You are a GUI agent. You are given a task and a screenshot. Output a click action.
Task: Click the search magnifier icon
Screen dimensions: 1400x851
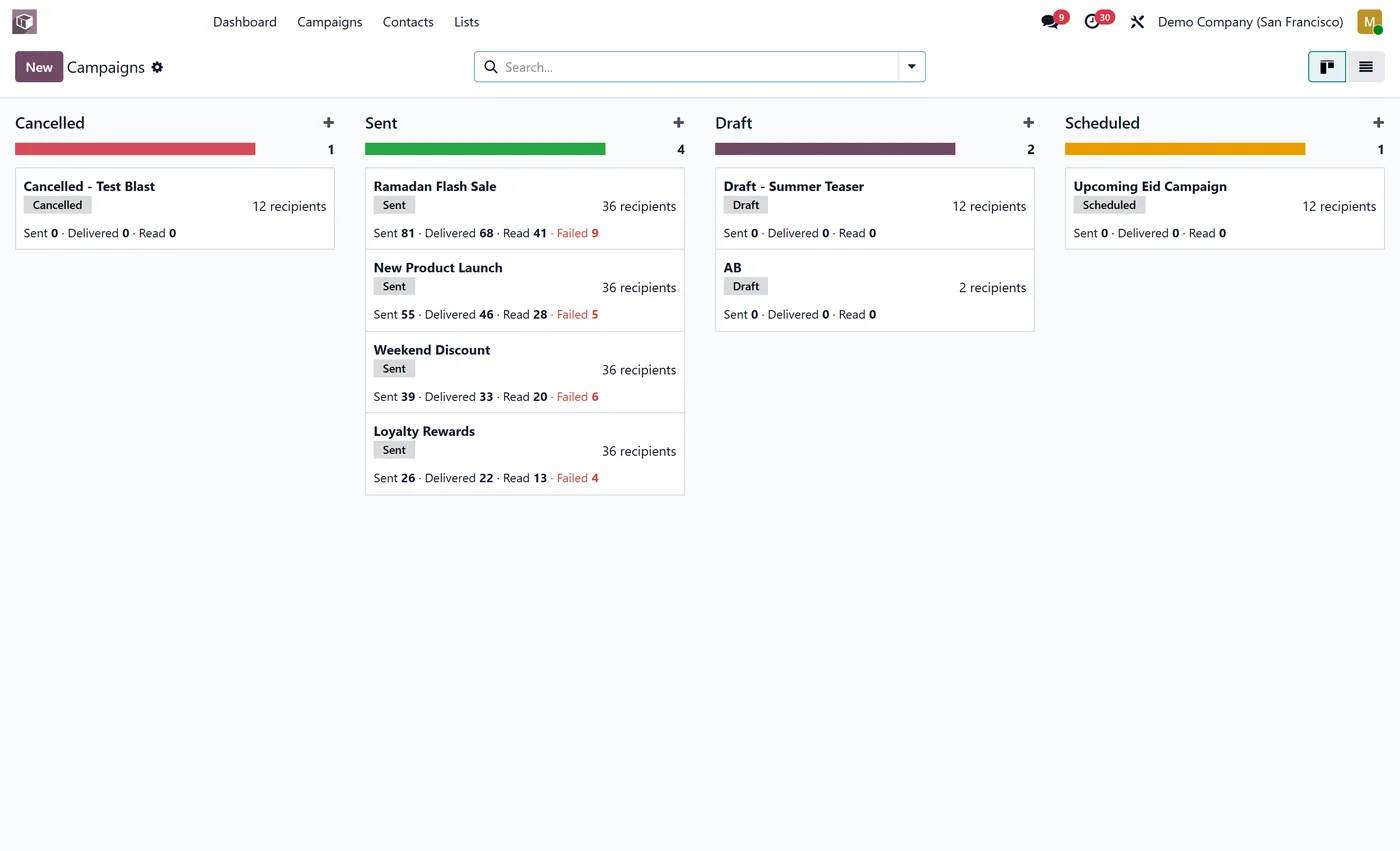tap(490, 67)
